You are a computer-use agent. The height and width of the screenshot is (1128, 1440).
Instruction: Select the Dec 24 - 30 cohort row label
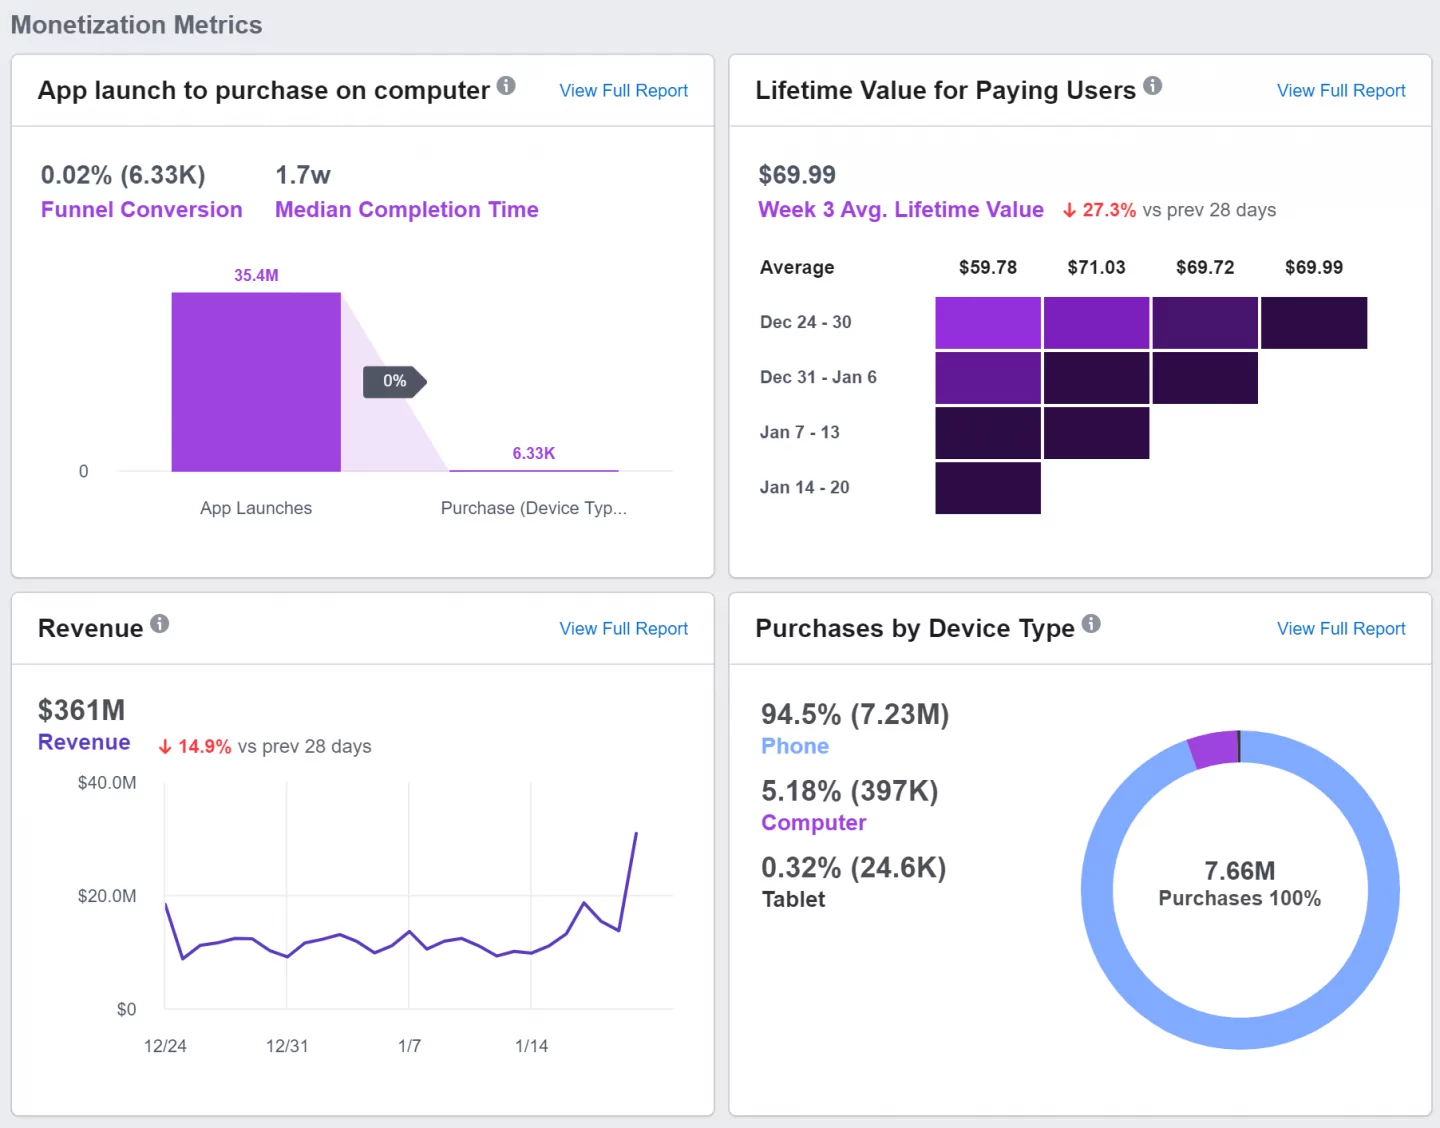pyautogui.click(x=805, y=322)
